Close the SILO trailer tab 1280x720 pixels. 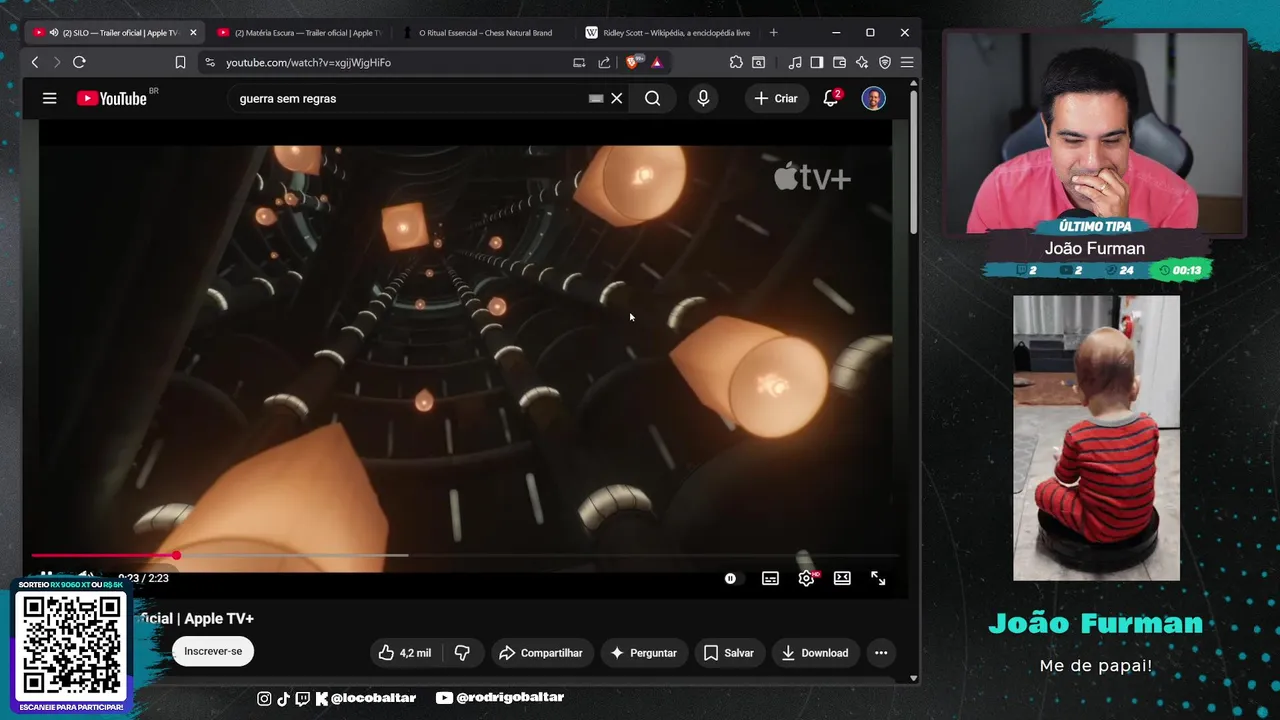[193, 33]
